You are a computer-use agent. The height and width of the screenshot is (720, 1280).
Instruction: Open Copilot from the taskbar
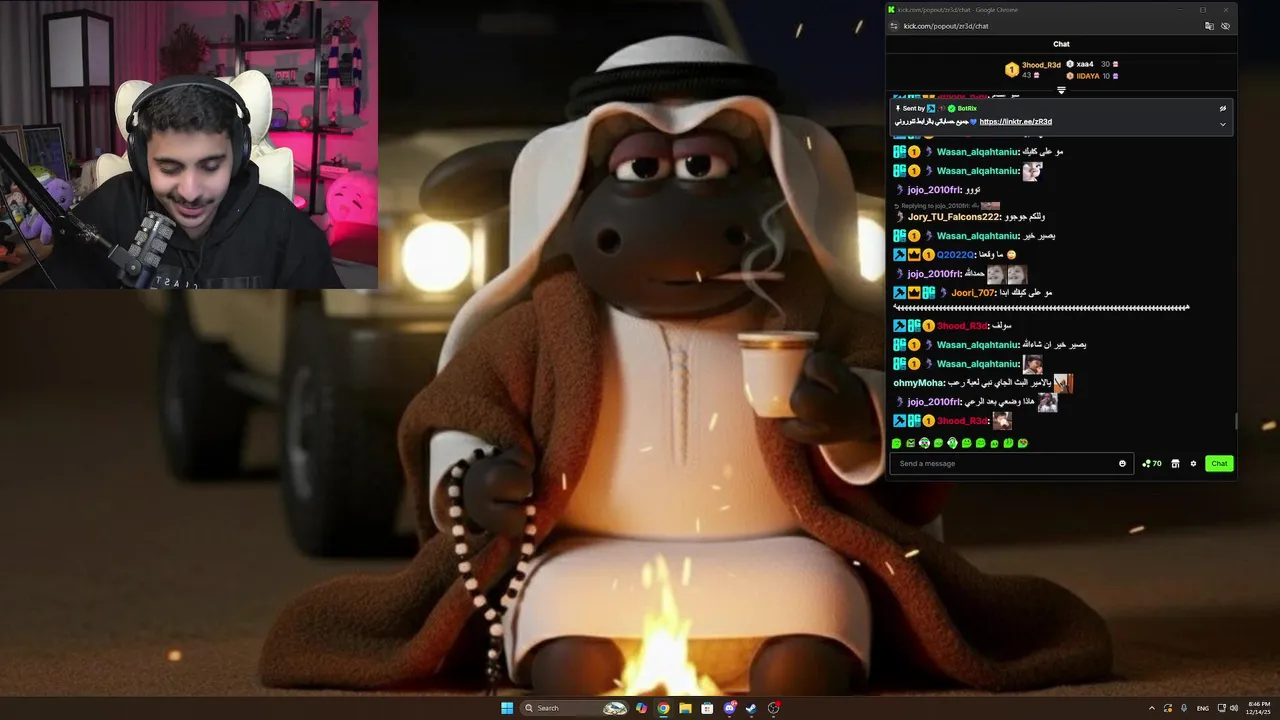(x=641, y=708)
